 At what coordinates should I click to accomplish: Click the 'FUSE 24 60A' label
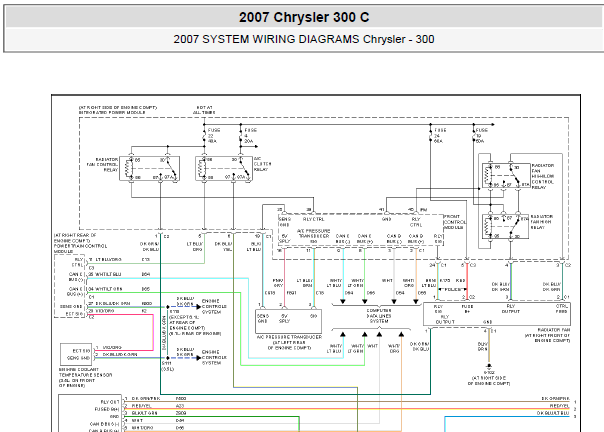click(x=440, y=136)
